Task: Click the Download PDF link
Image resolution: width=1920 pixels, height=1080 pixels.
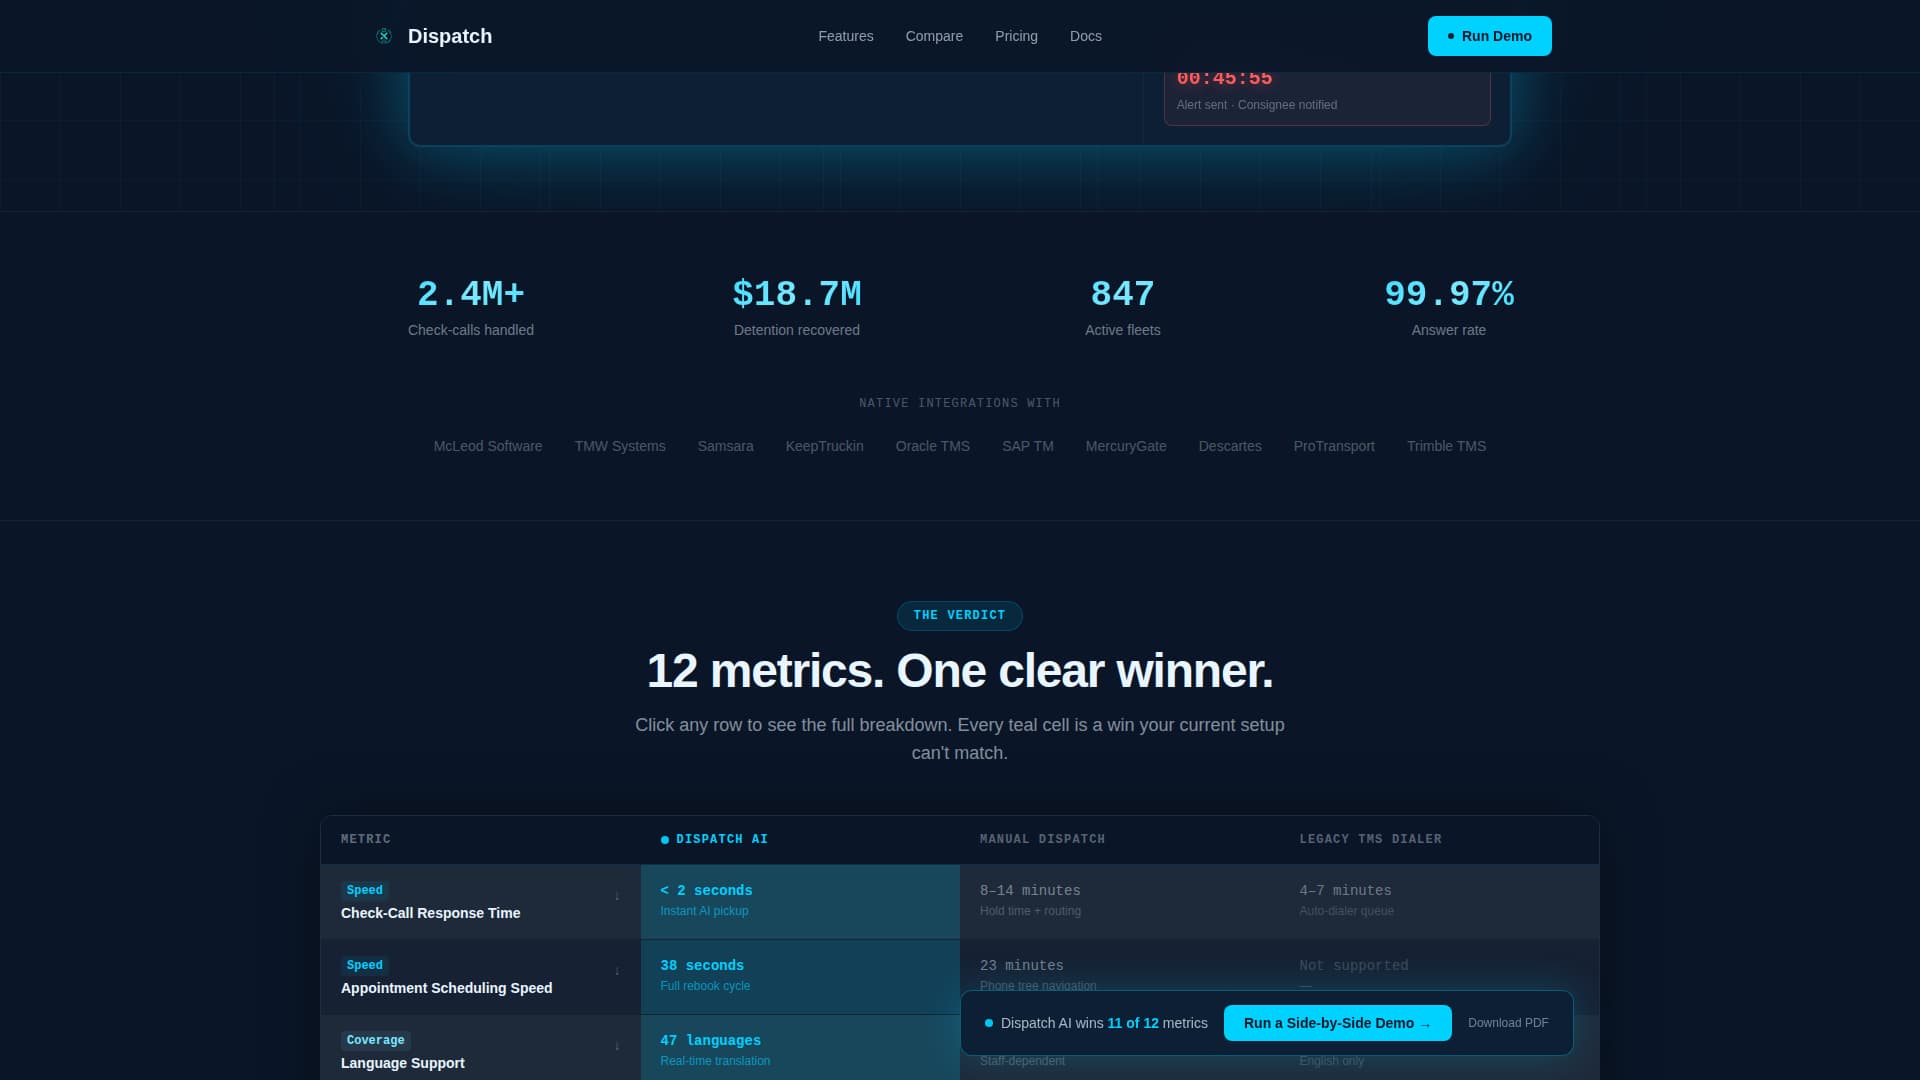Action: [x=1508, y=1023]
